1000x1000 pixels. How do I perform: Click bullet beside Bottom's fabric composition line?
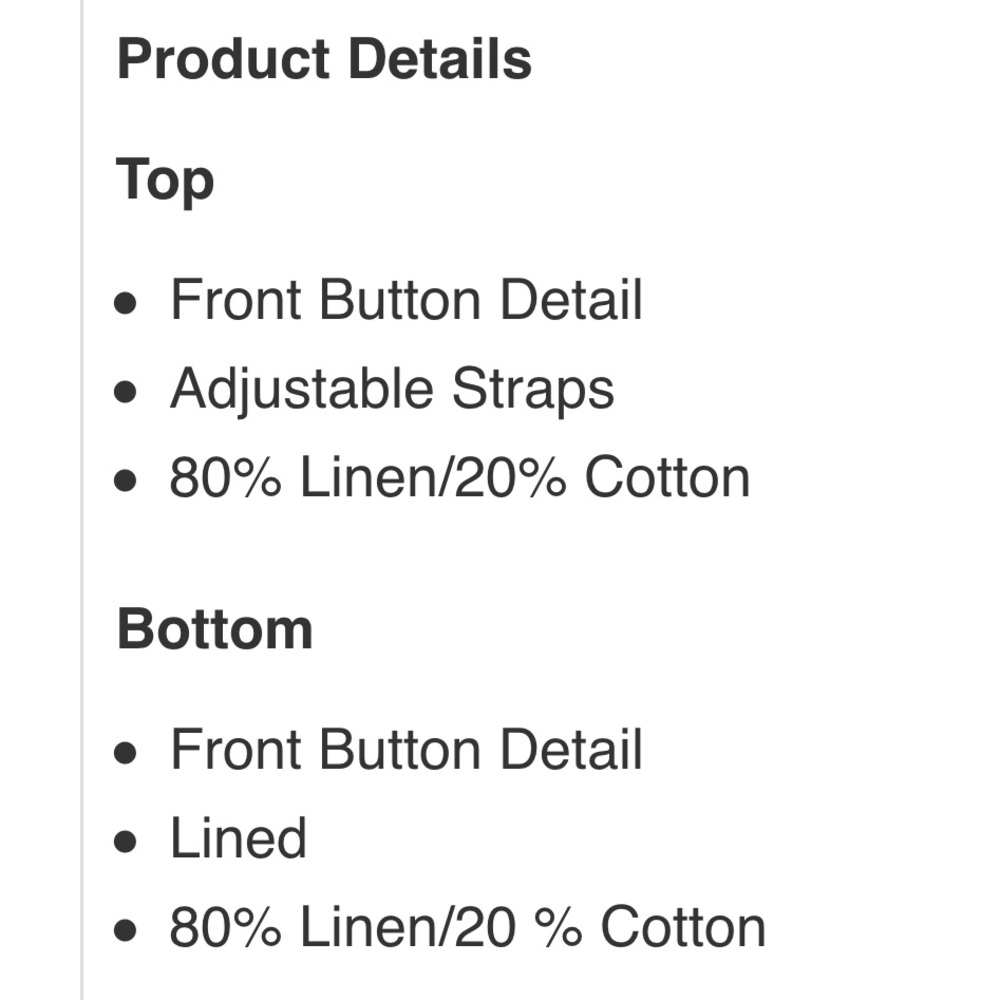click(125, 931)
